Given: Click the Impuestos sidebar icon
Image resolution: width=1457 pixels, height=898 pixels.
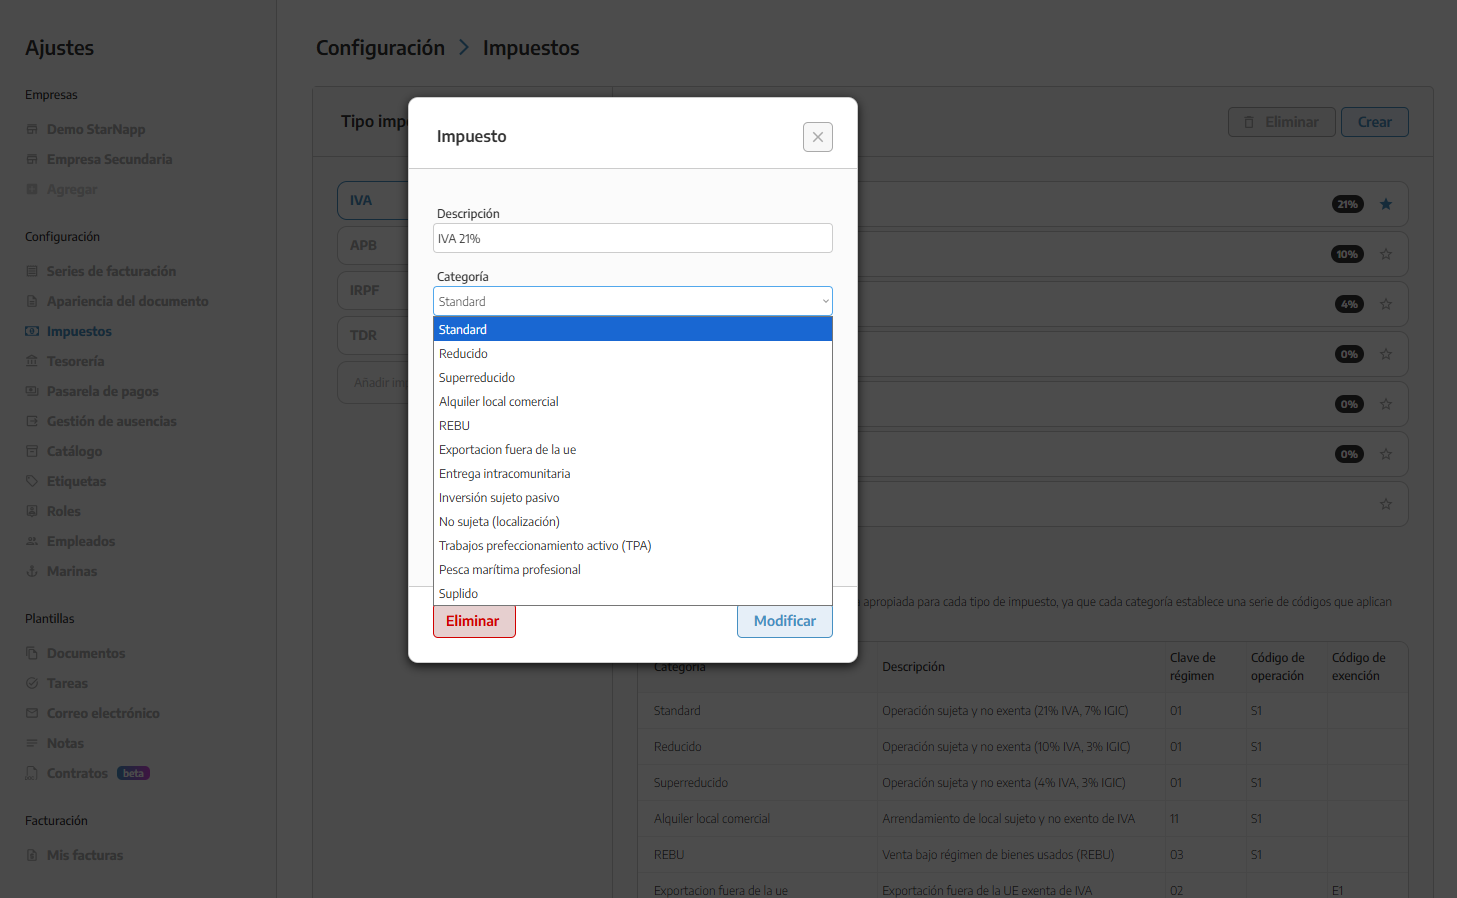Looking at the screenshot, I should (x=32, y=331).
